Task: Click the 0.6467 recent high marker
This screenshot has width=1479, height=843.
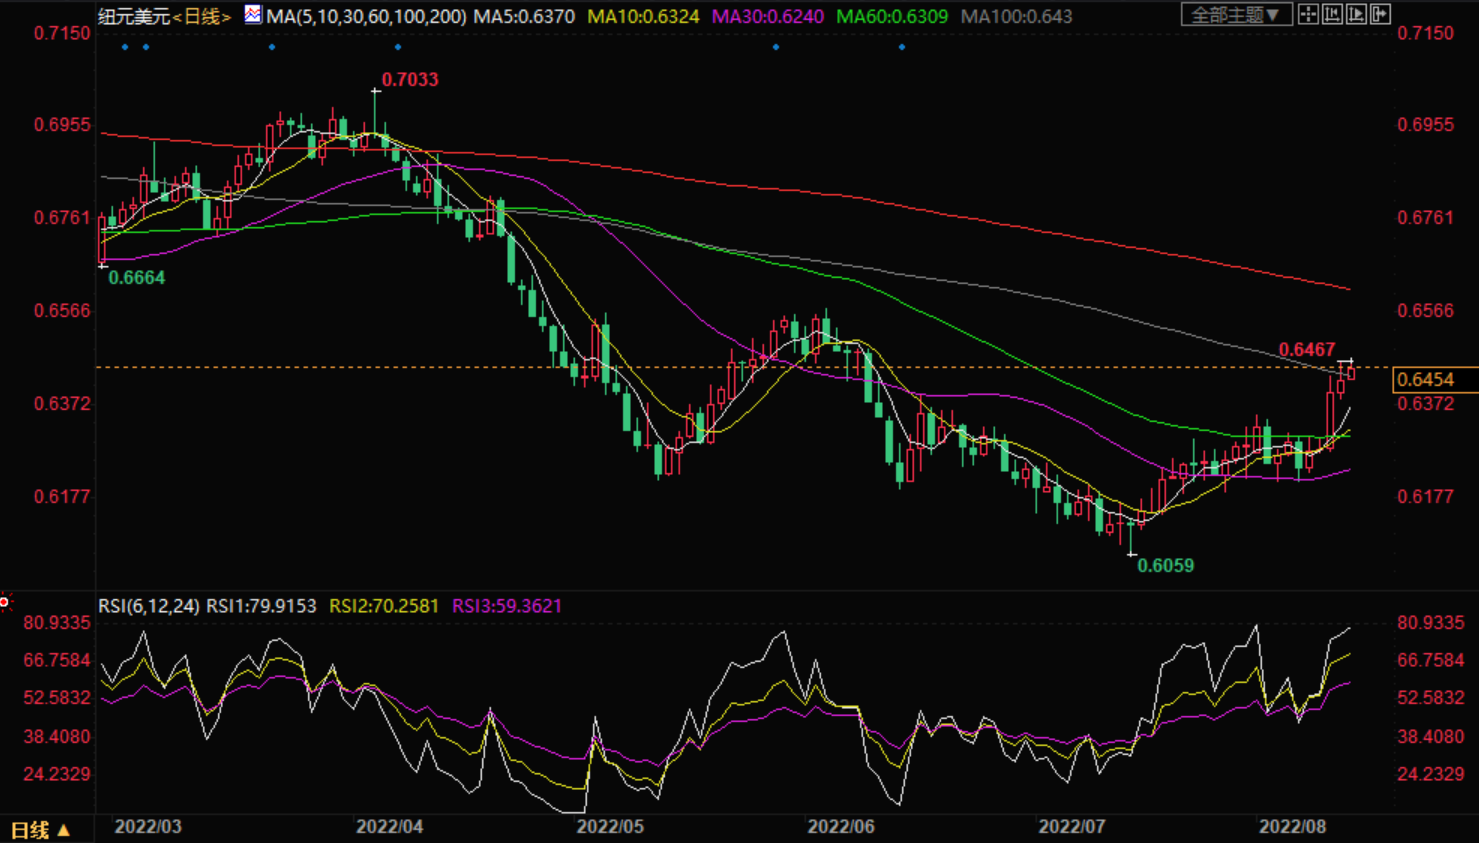Action: coord(1307,350)
